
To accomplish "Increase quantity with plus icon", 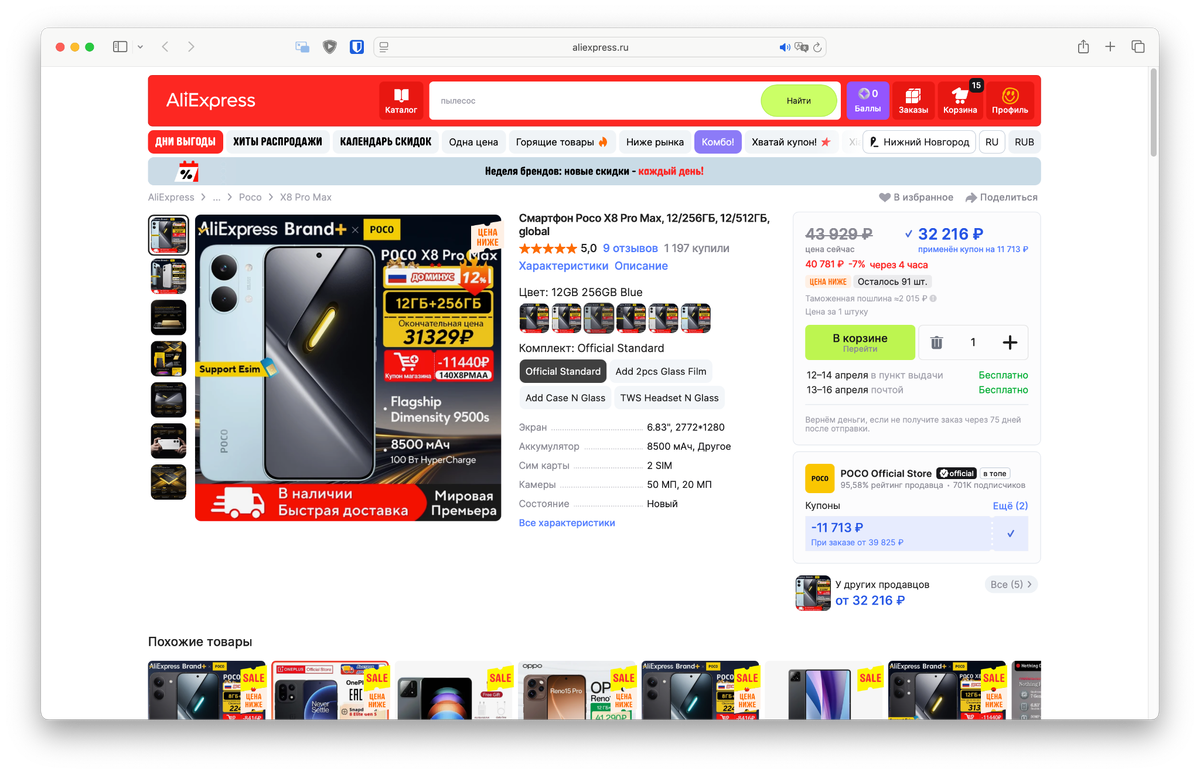I will [1010, 342].
